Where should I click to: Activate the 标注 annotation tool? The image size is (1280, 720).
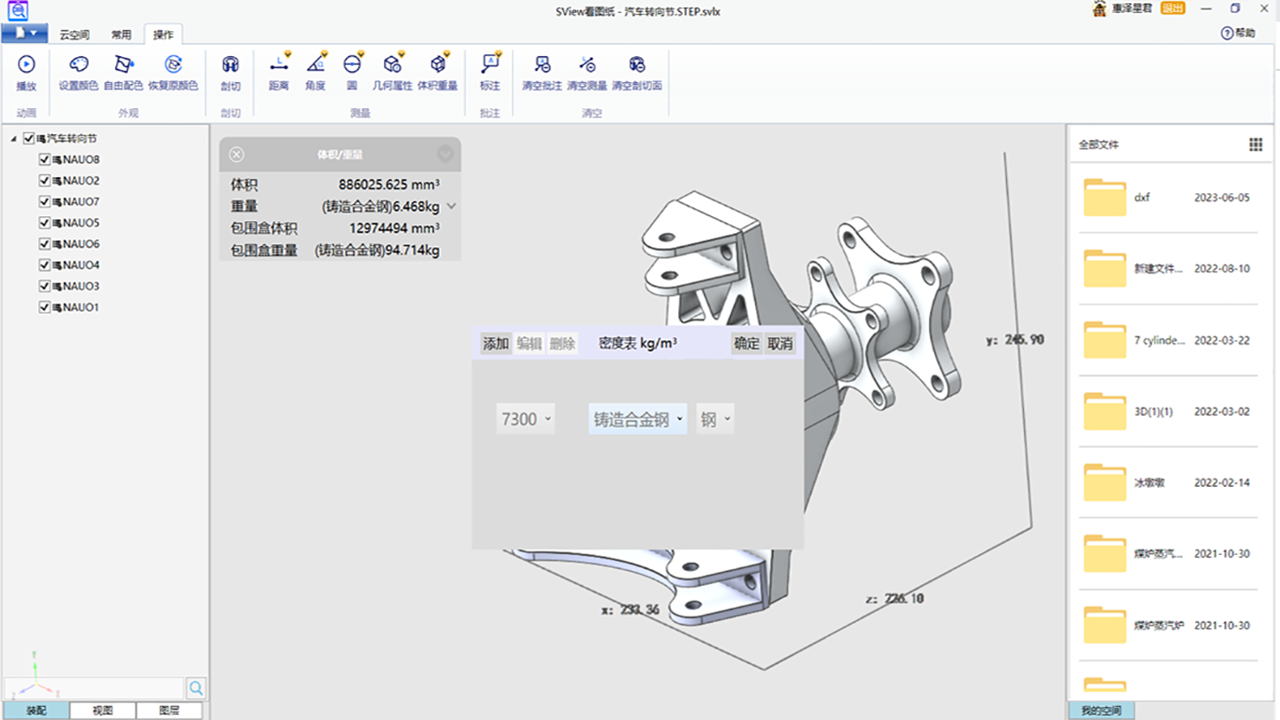[x=489, y=72]
